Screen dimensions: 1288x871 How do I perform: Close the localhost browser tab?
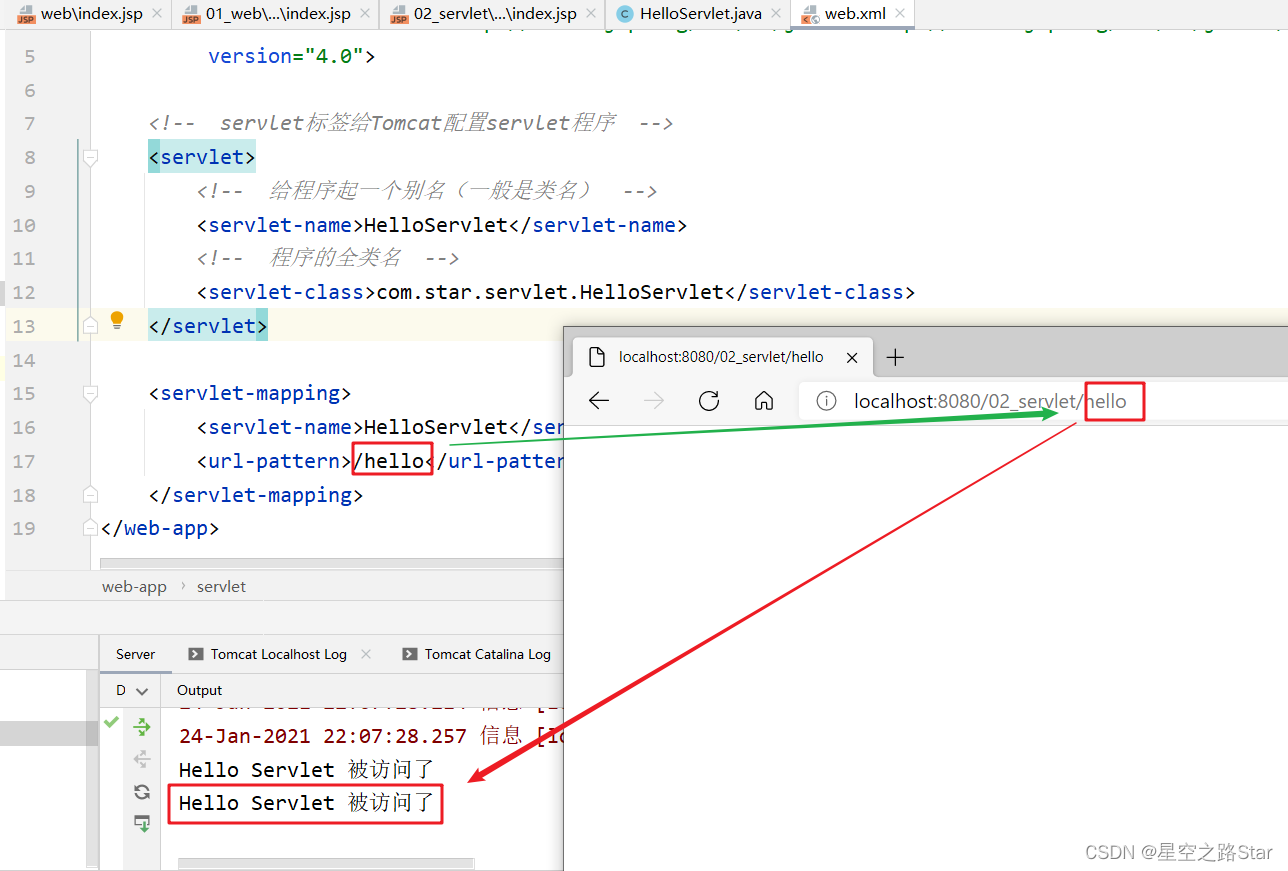pyautogui.click(x=852, y=357)
